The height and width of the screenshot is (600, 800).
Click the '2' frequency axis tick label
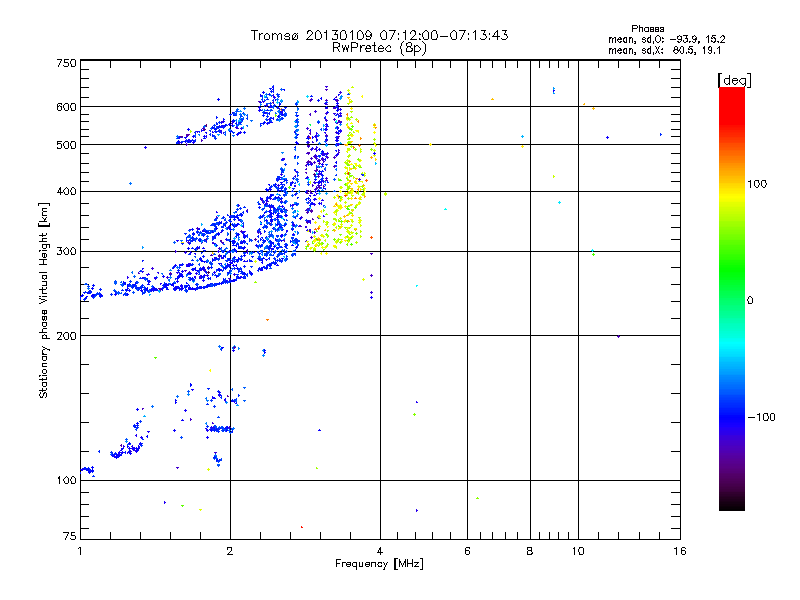230,551
